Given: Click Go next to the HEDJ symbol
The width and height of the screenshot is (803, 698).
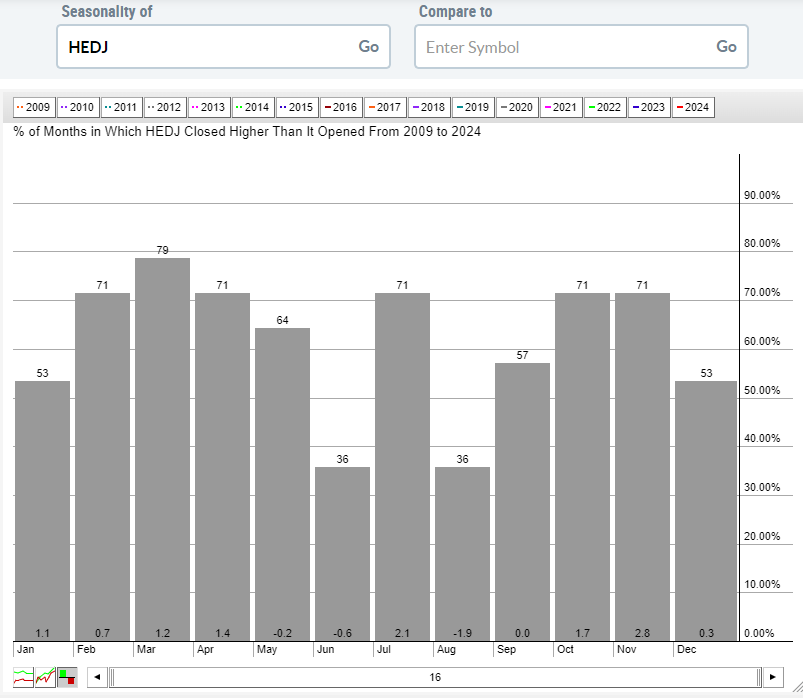Looking at the screenshot, I should point(368,46).
